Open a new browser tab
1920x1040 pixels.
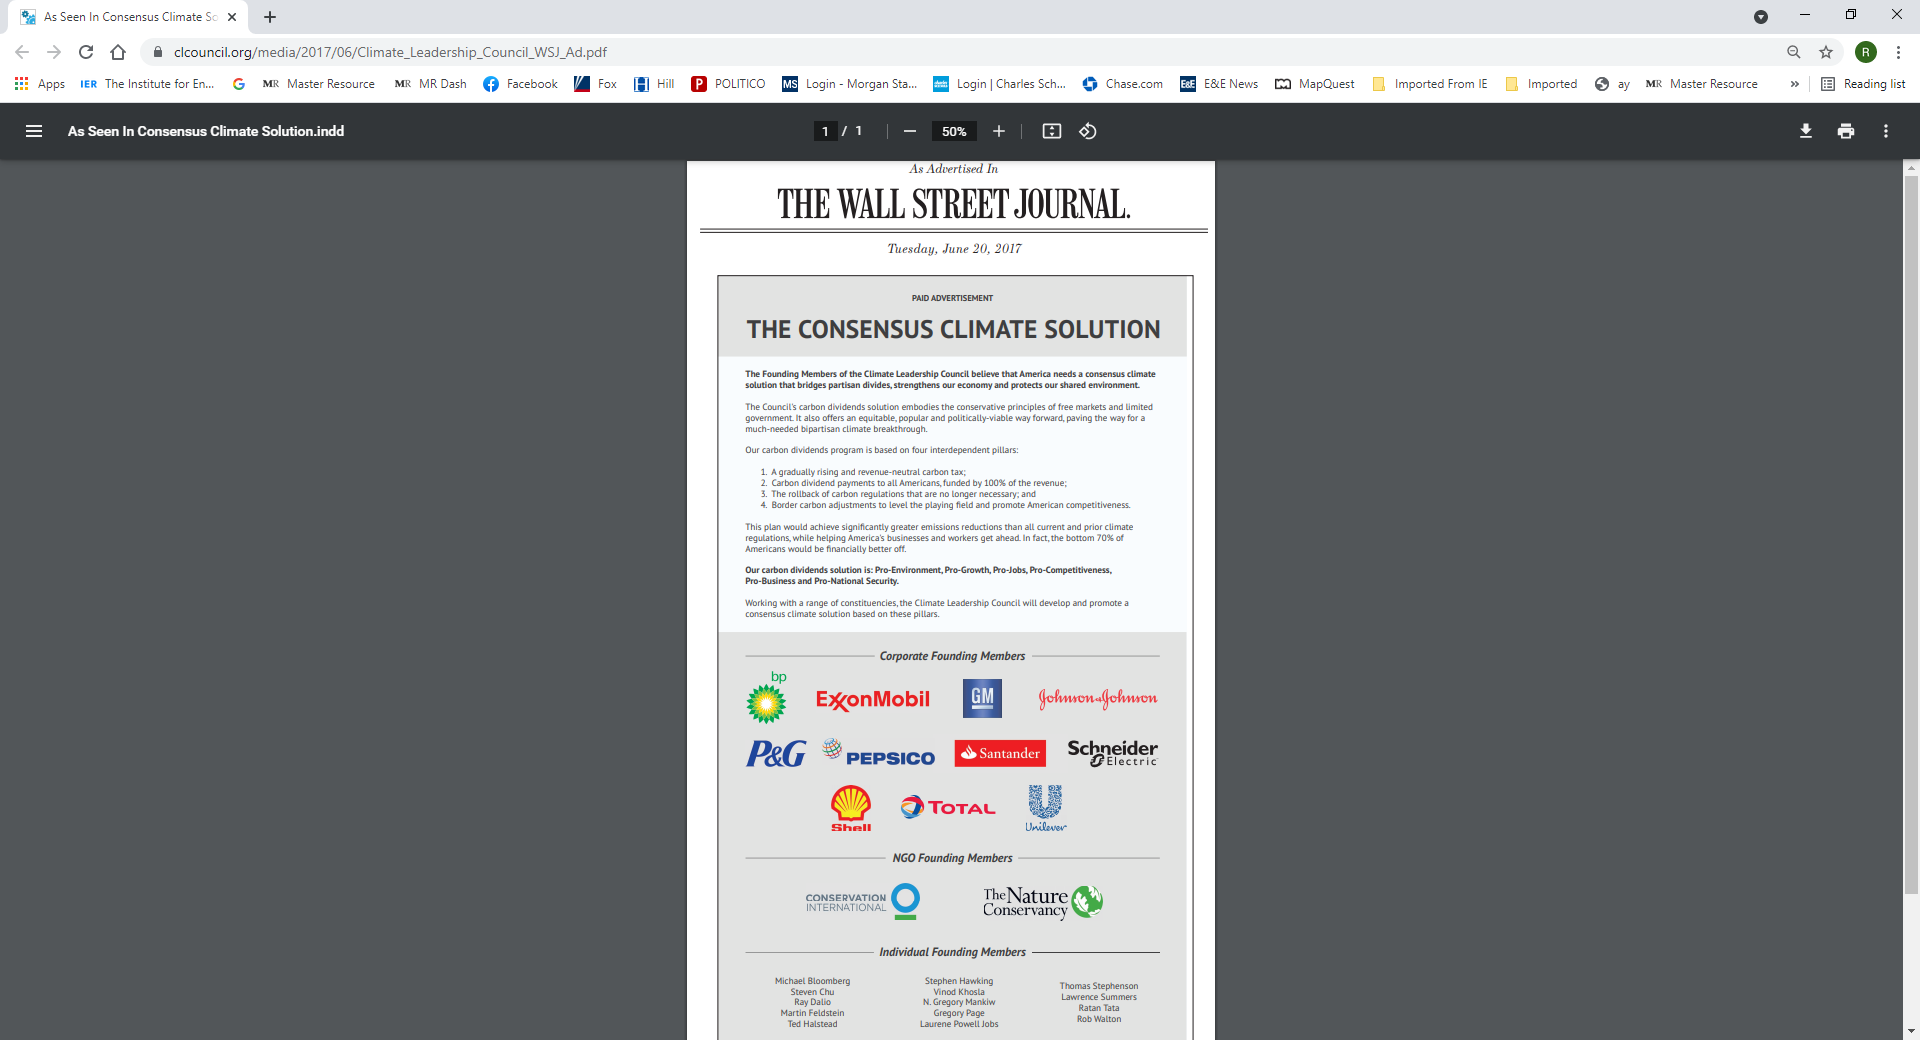(270, 17)
